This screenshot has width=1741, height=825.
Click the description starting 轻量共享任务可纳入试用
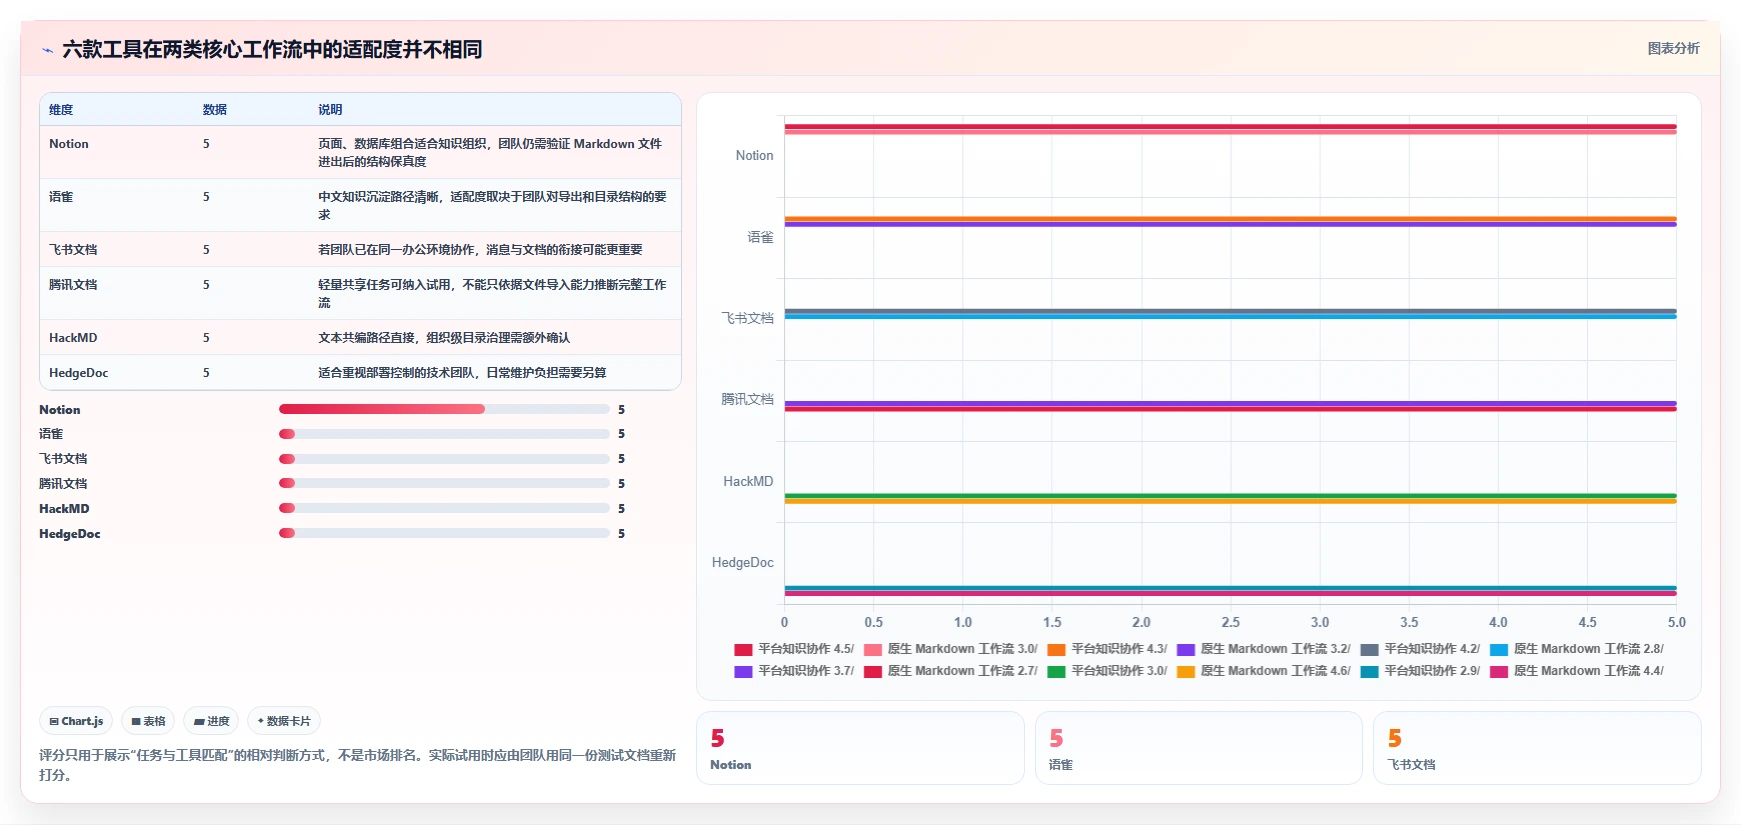[492, 294]
